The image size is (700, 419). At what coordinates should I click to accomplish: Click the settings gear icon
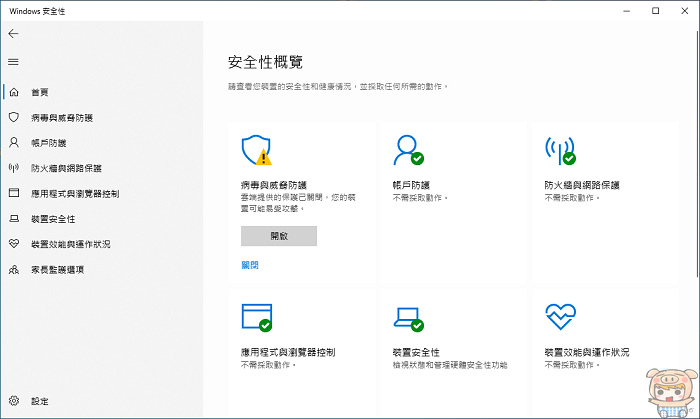pos(14,401)
